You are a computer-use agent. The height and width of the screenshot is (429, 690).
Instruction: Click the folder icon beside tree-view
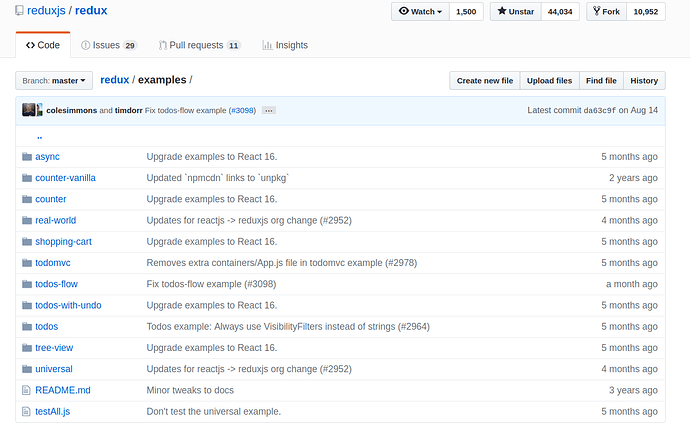click(26, 348)
